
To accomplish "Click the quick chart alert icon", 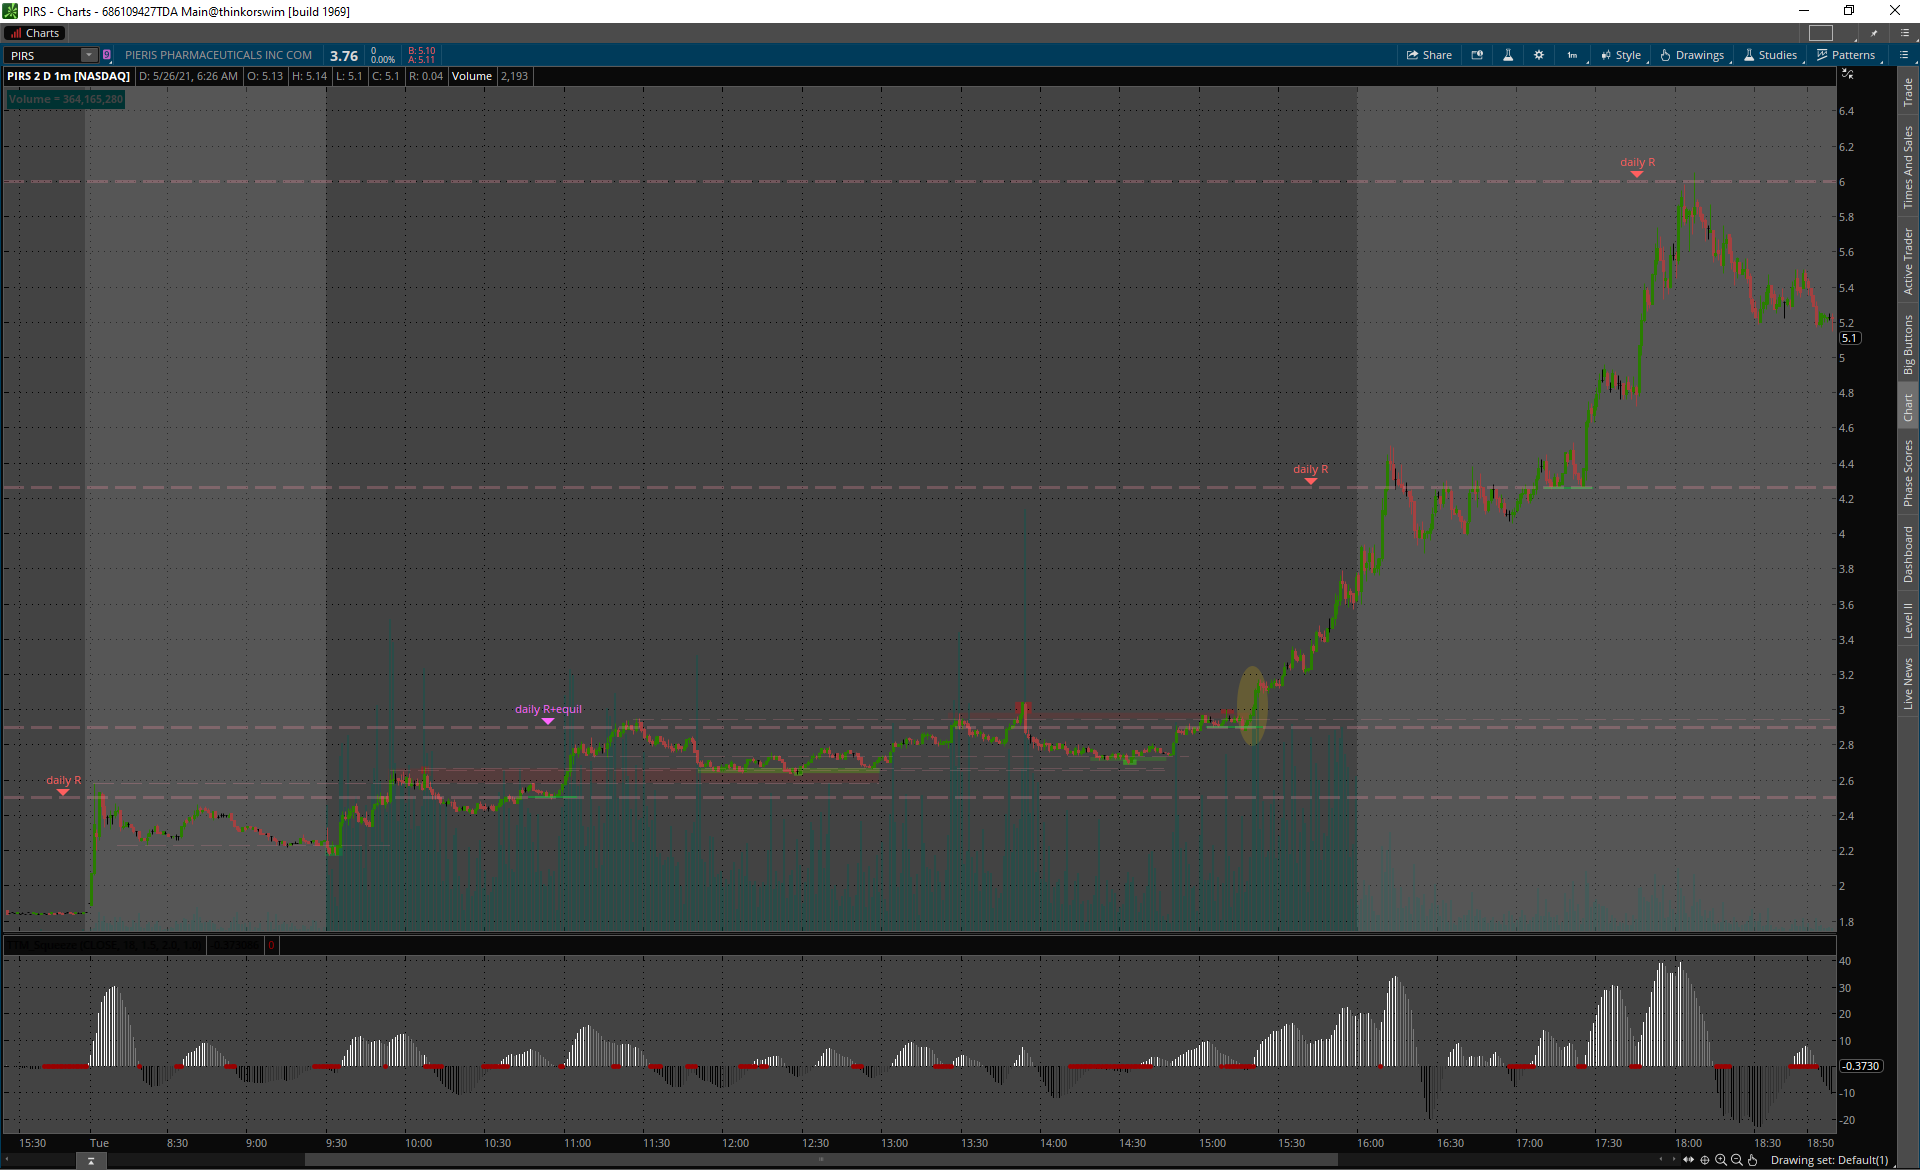I will pyautogui.click(x=1477, y=55).
